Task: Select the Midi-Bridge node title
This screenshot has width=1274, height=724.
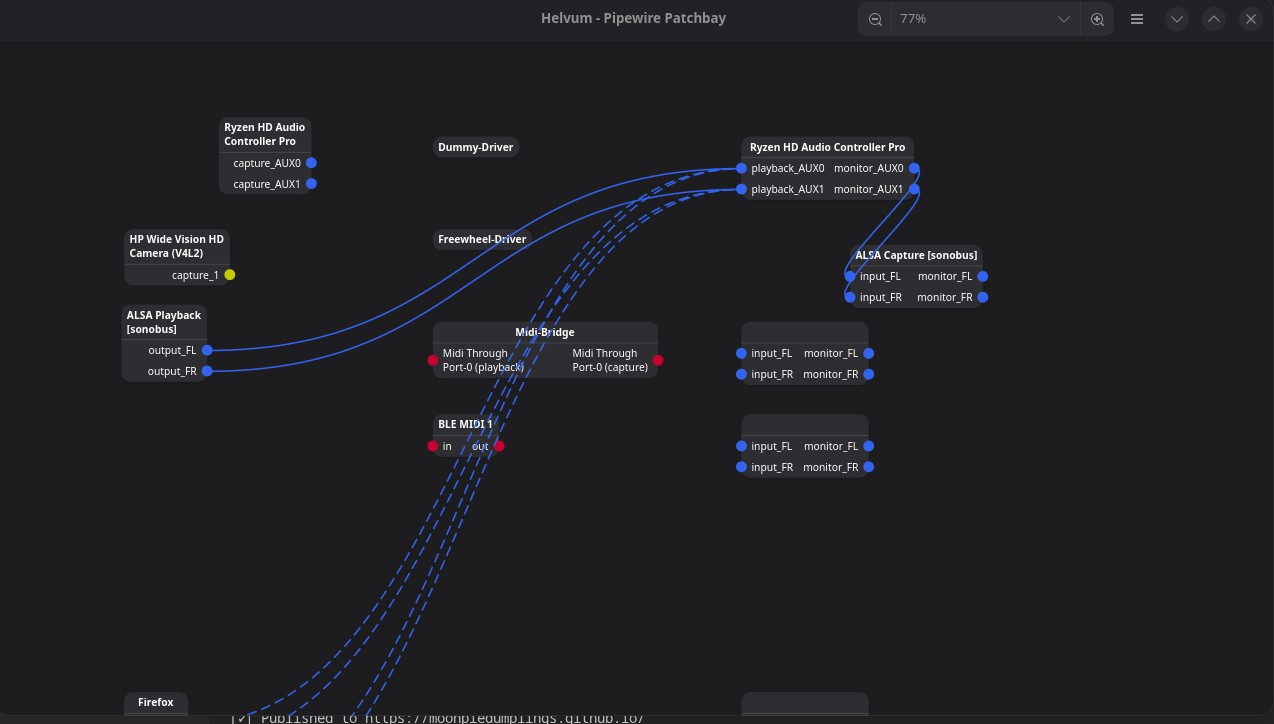Action: point(544,332)
